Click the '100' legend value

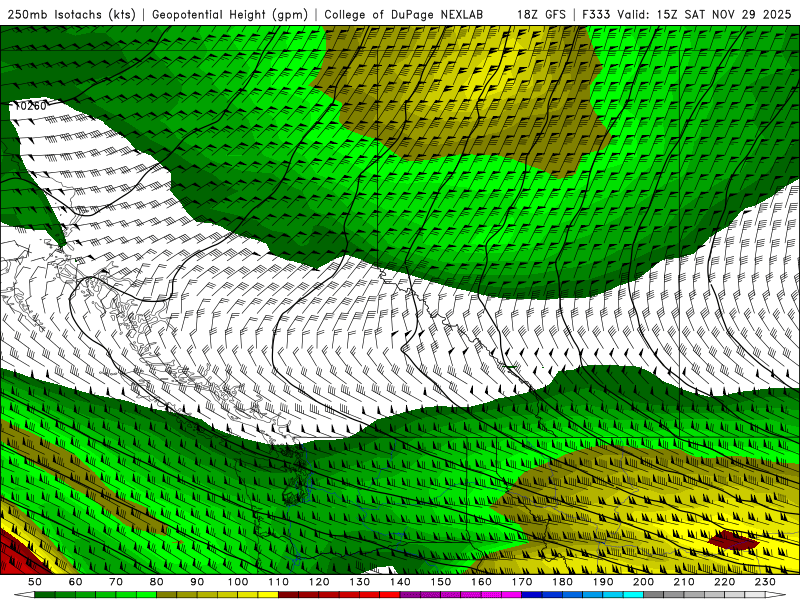point(238,582)
